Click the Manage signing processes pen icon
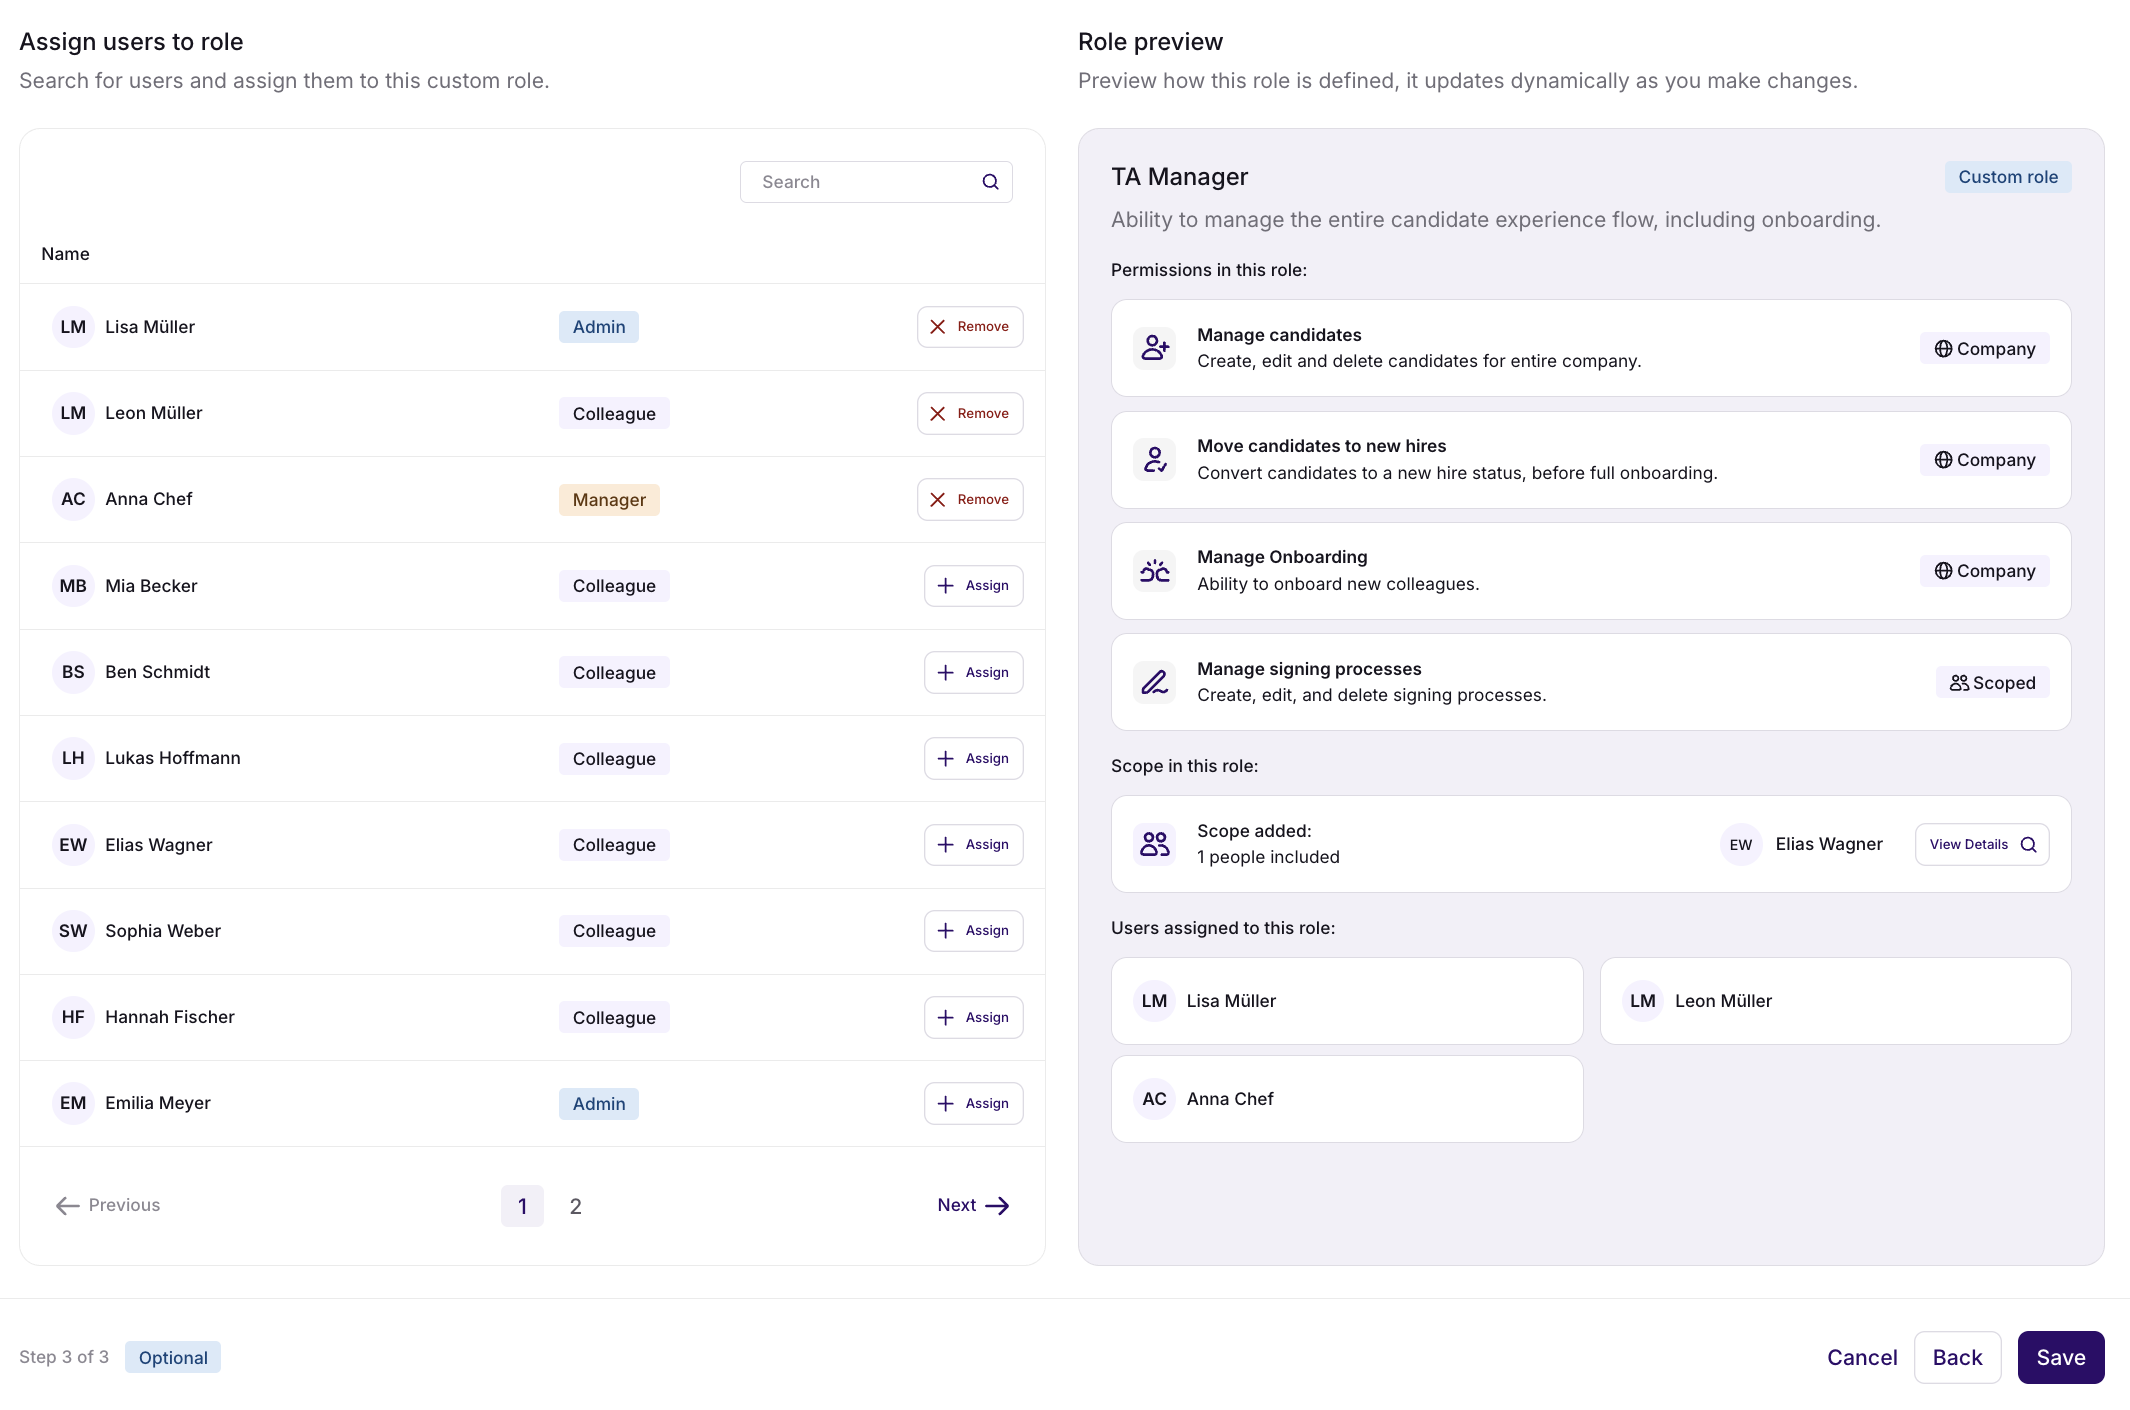The width and height of the screenshot is (2130, 1410). coord(1155,682)
